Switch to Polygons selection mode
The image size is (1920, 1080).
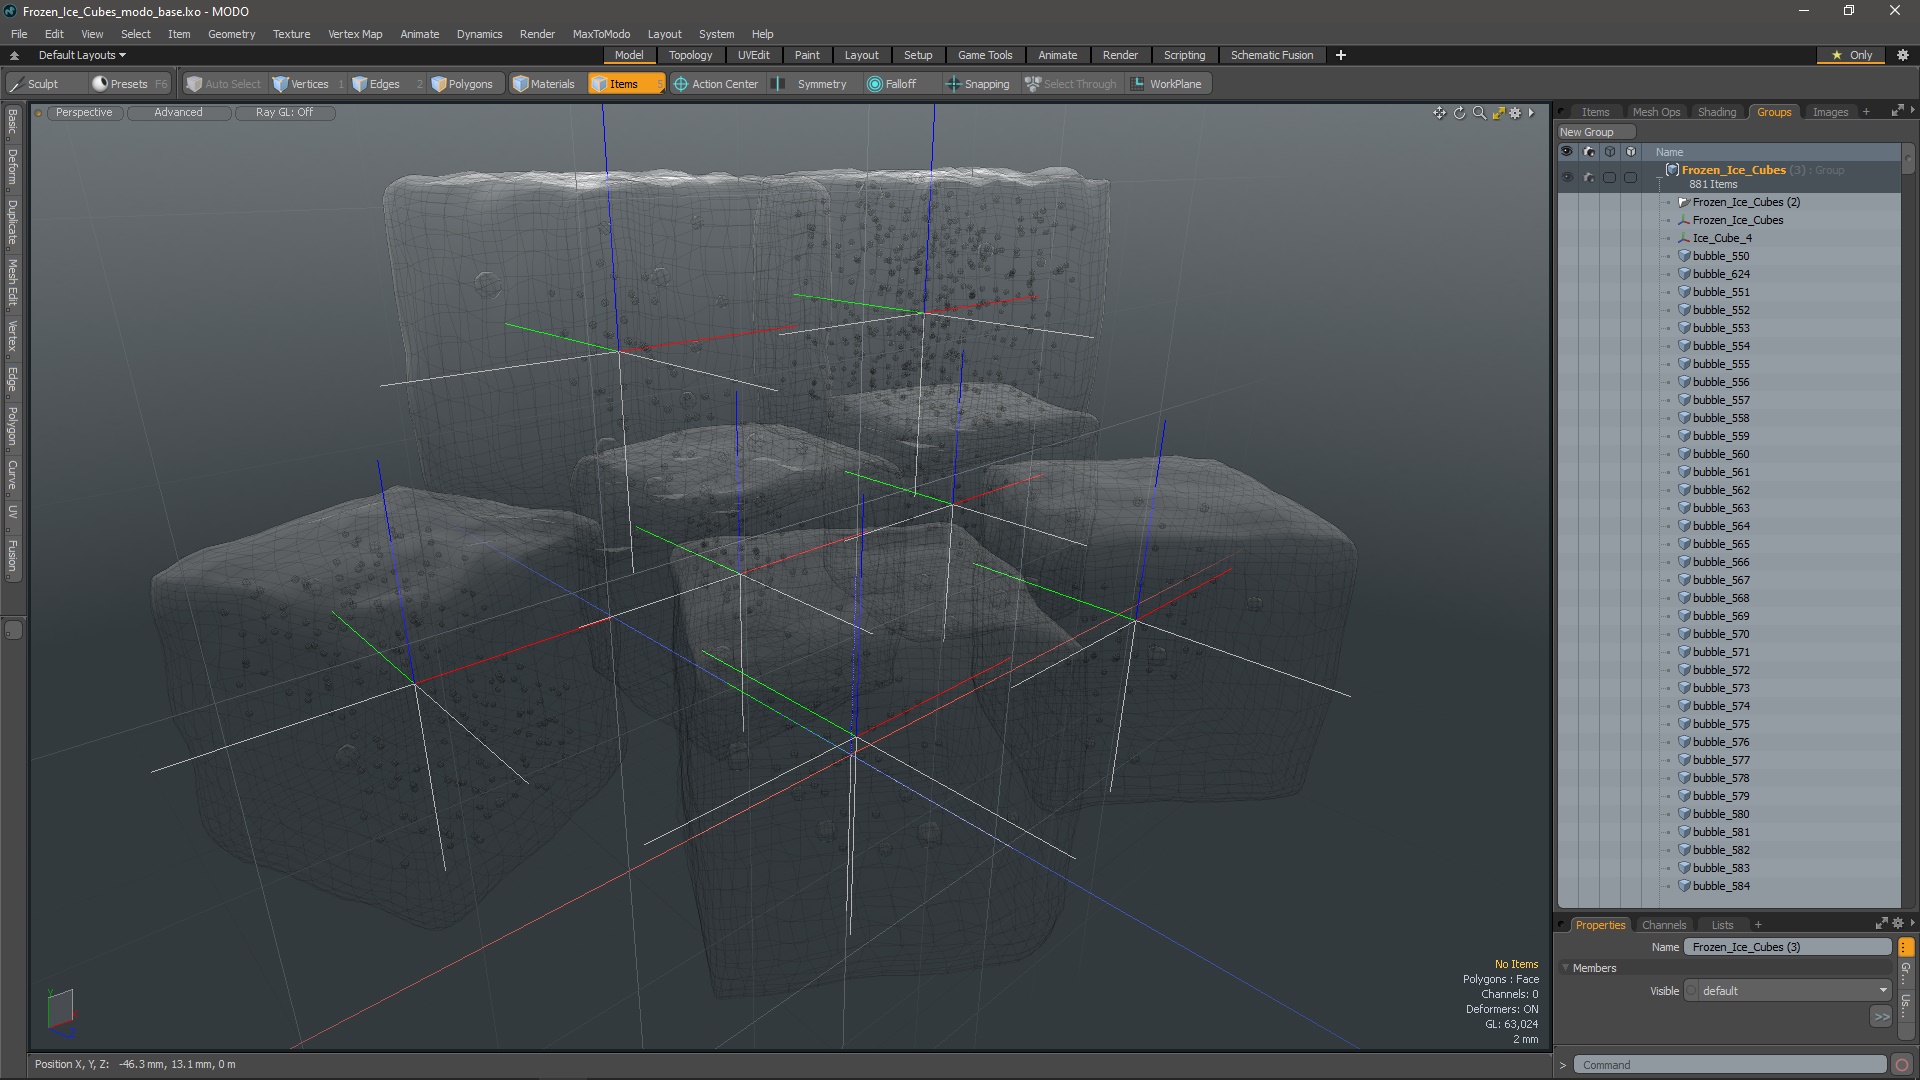pos(462,84)
